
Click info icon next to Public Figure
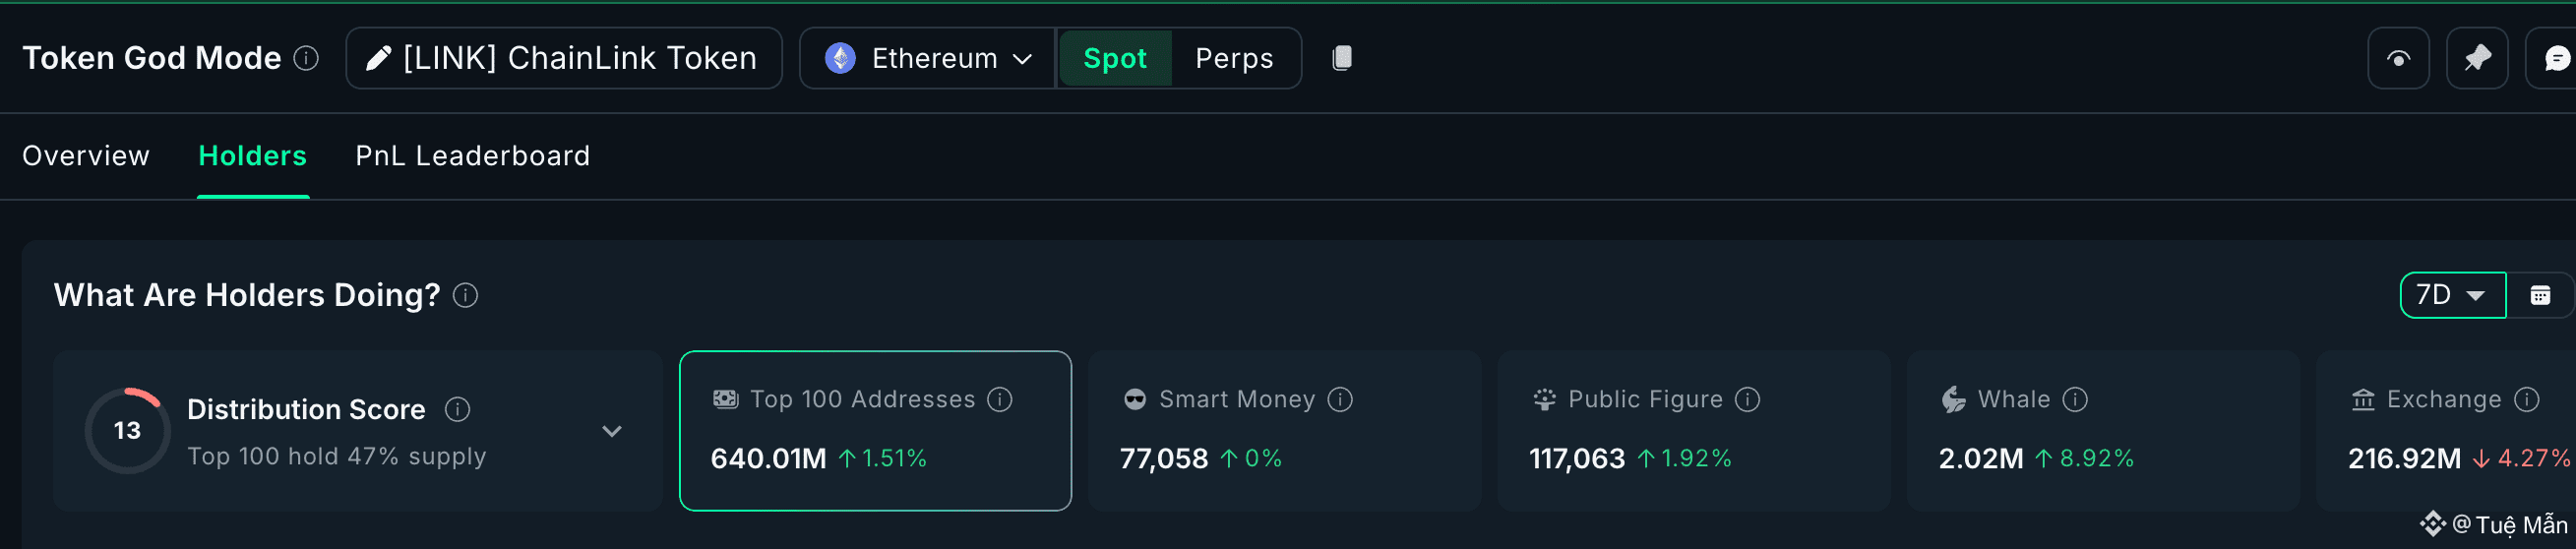(1747, 400)
